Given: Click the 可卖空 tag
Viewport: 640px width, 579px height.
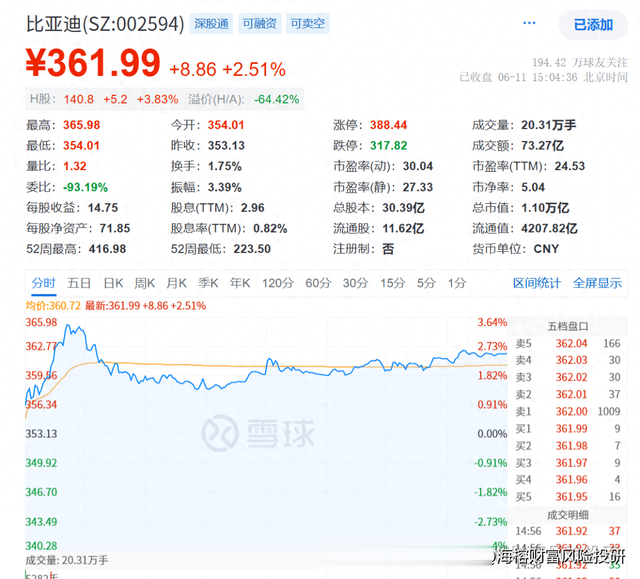Looking at the screenshot, I should [307, 24].
